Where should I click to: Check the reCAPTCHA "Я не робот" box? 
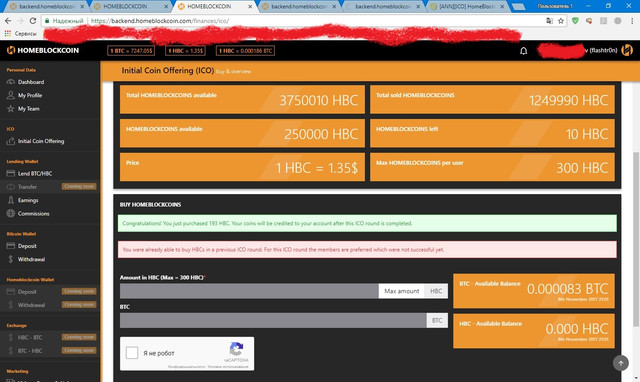pyautogui.click(x=132, y=353)
